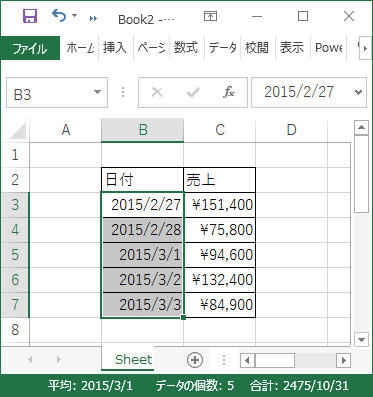Select cell with date 2015/3/2

pos(142,280)
